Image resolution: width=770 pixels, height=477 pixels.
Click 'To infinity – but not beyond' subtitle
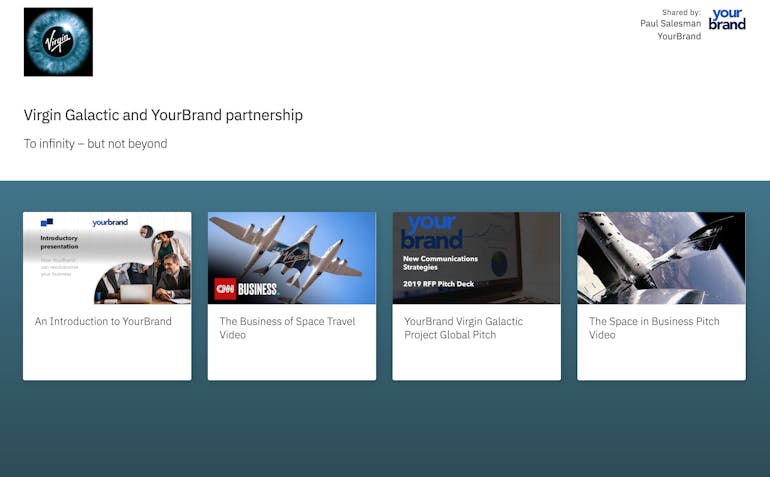[x=95, y=144]
